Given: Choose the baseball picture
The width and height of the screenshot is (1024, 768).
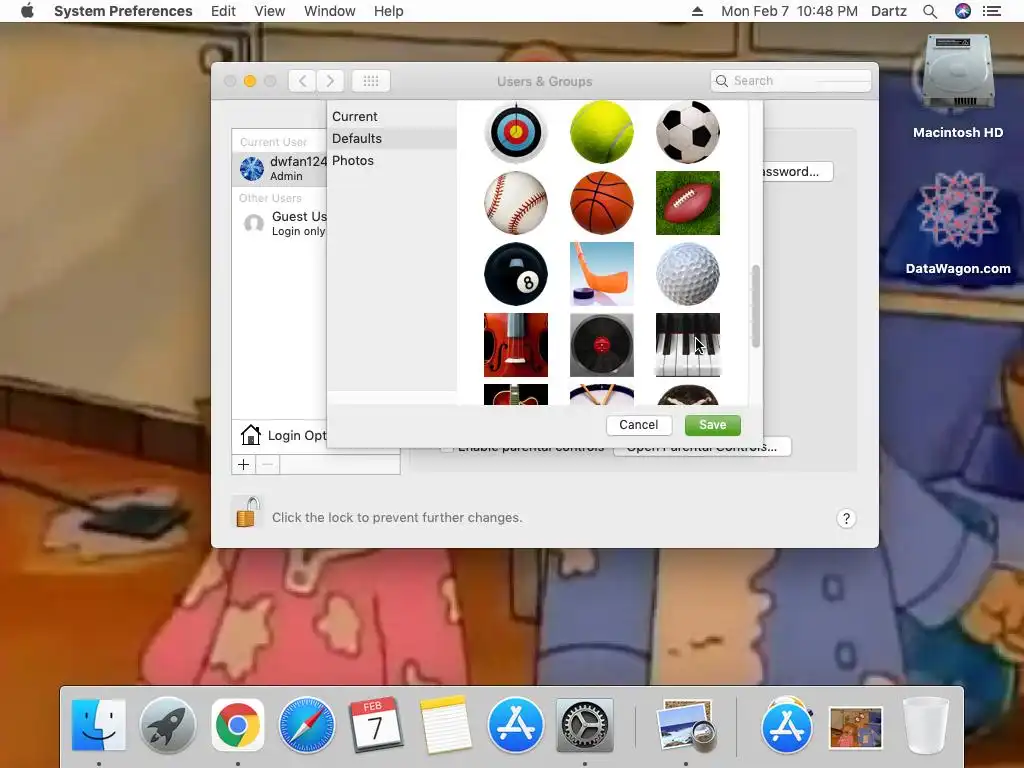Looking at the screenshot, I should tap(516, 203).
